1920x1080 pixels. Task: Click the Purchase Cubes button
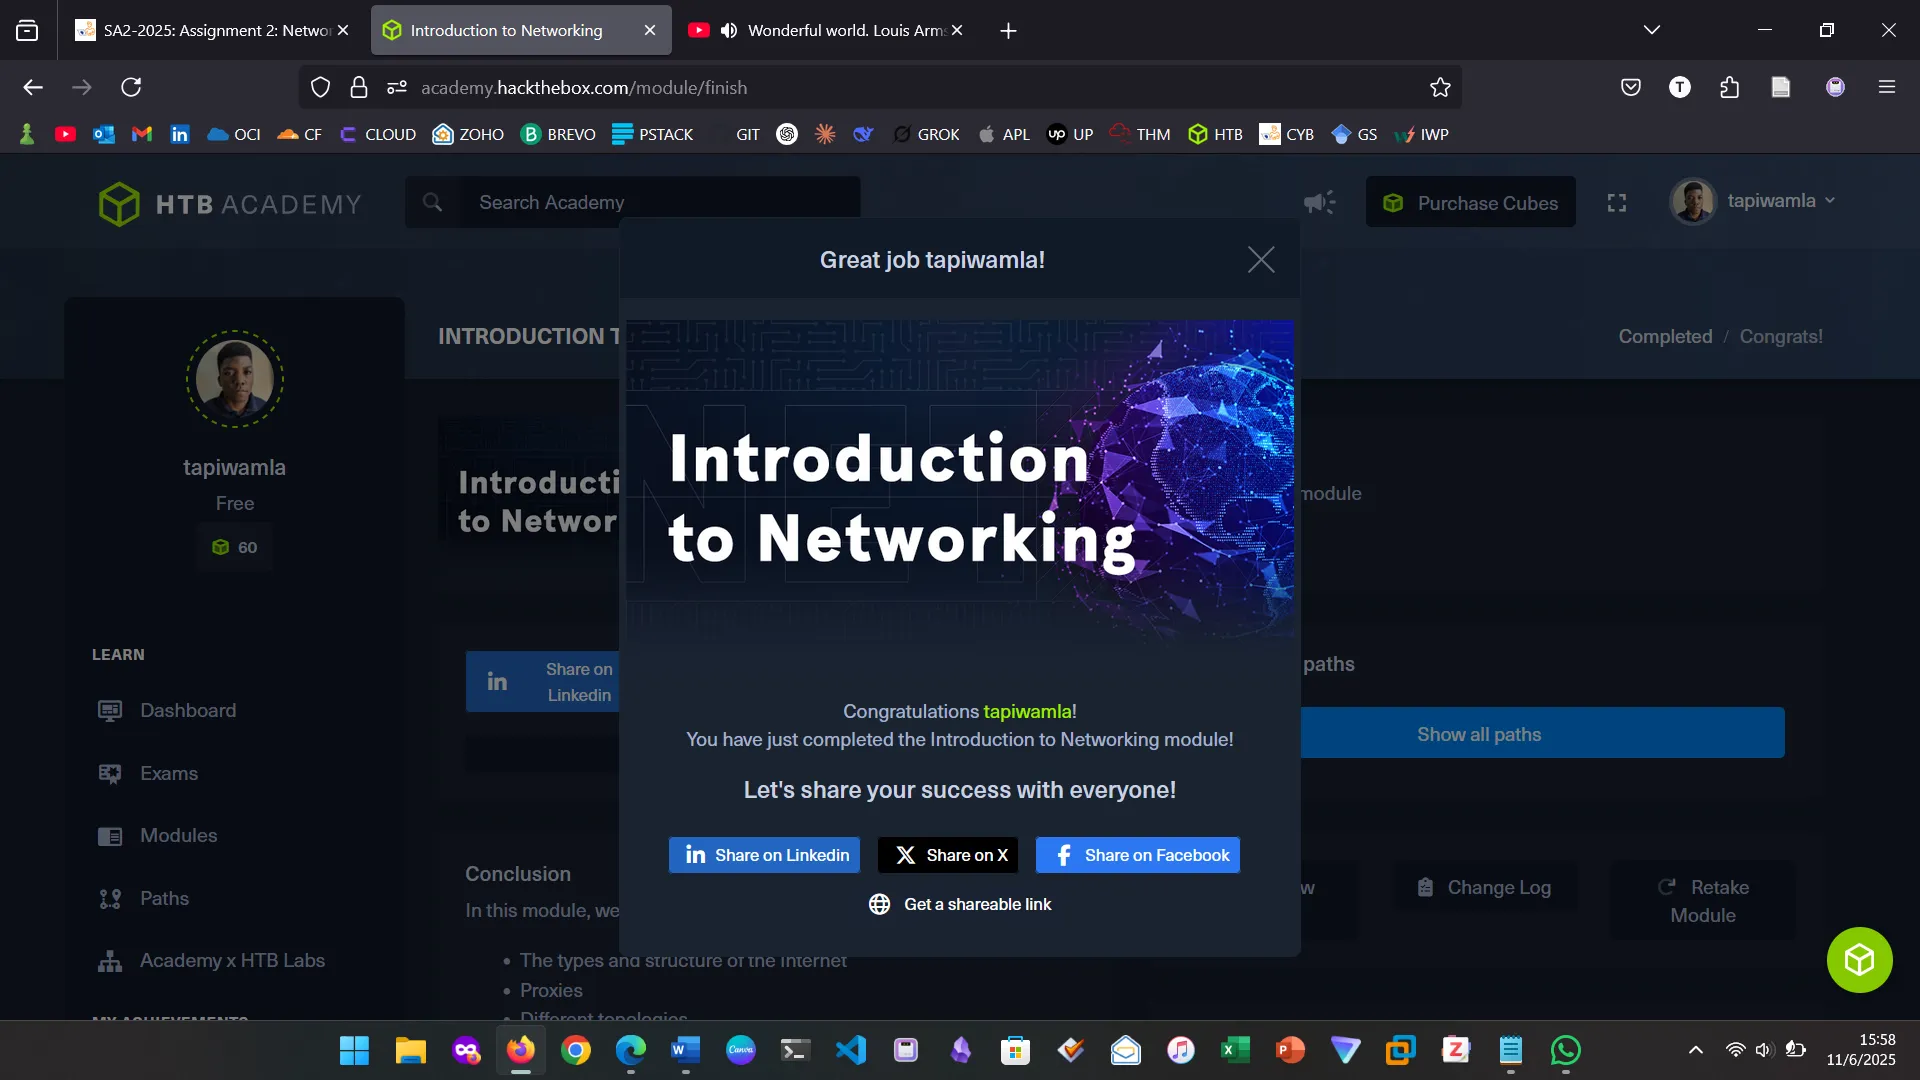tap(1471, 203)
